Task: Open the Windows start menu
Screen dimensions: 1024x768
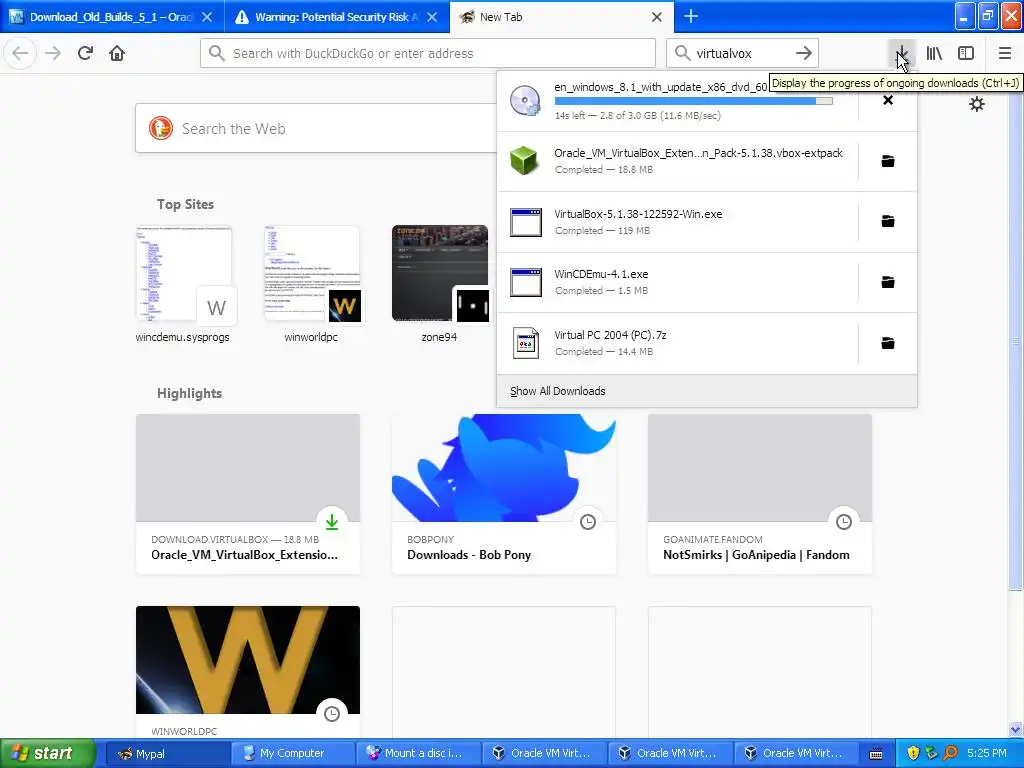Action: tap(48, 753)
